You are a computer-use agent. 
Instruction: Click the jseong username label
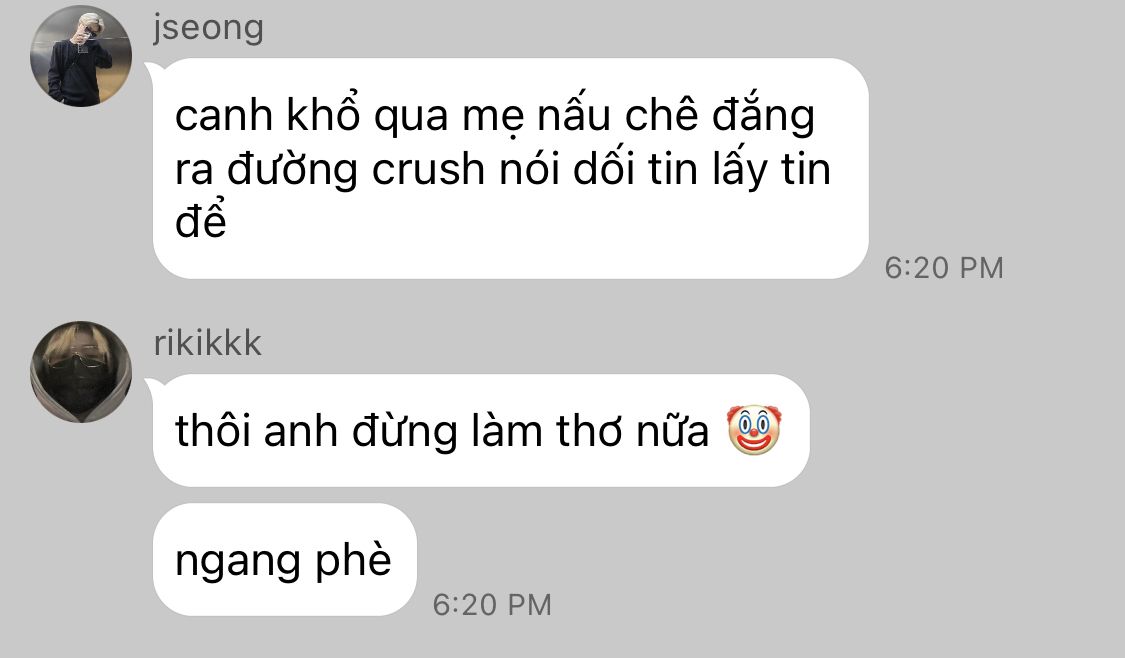[208, 28]
